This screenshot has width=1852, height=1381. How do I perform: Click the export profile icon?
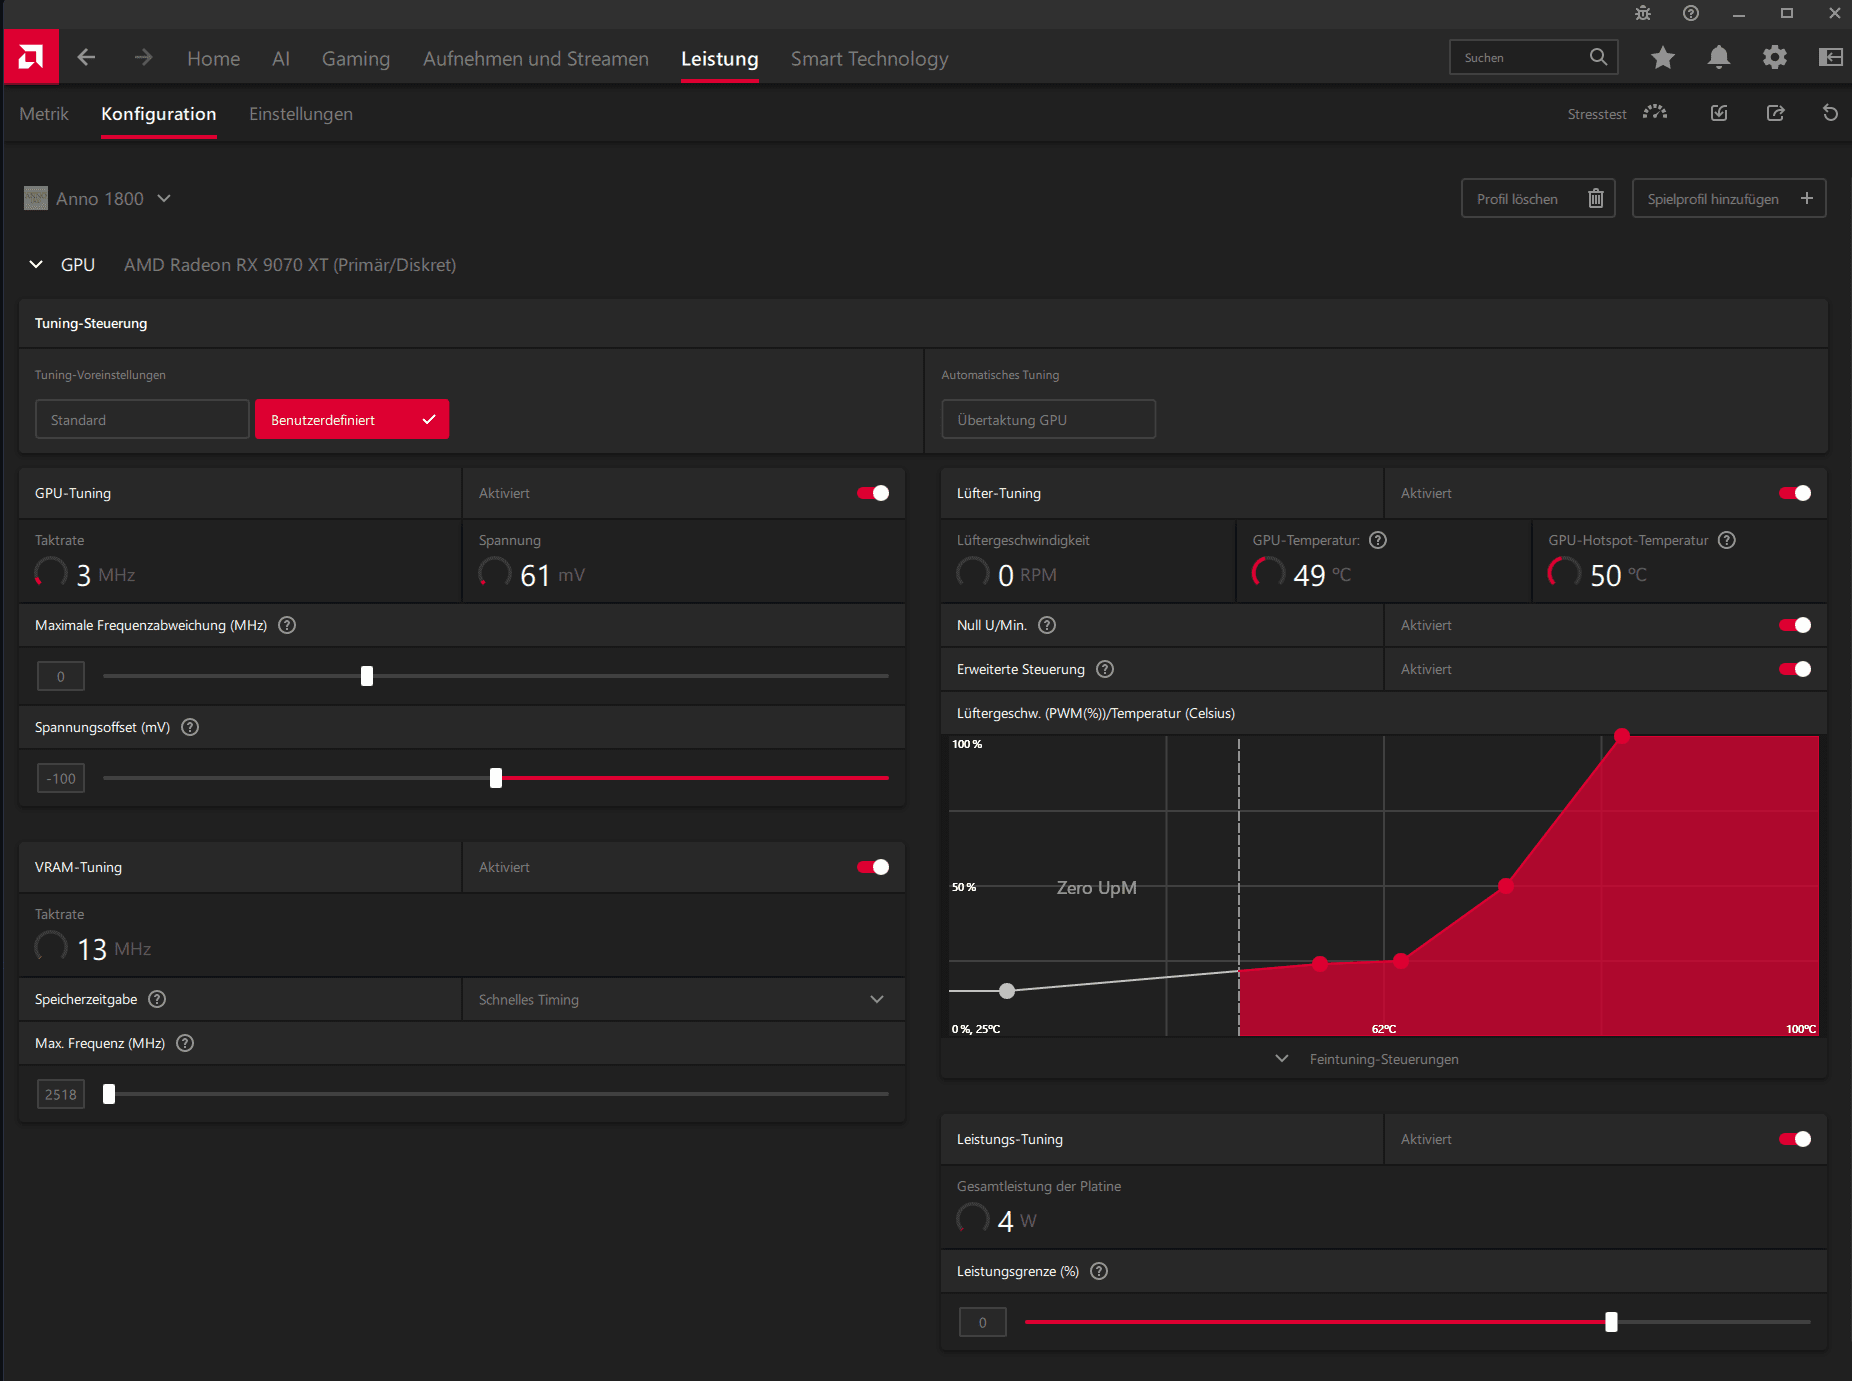tap(1776, 113)
